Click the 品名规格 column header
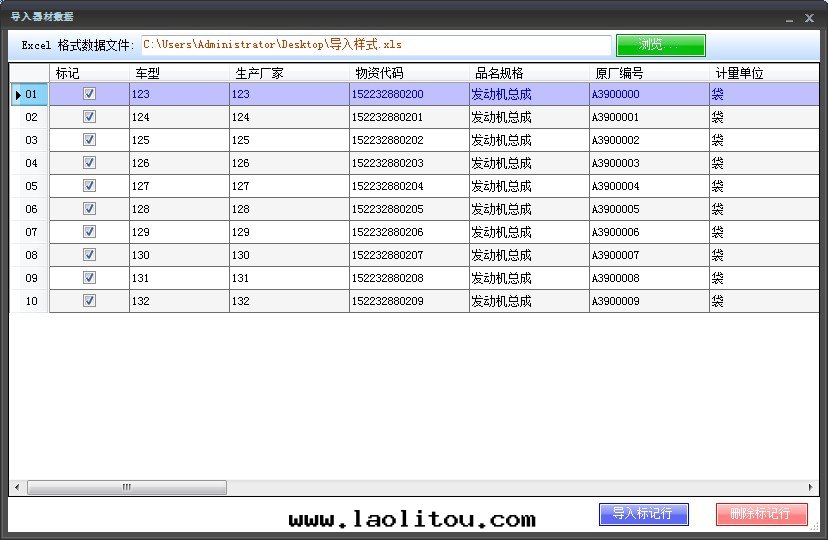Screen dimensions: 828x540 528,73
